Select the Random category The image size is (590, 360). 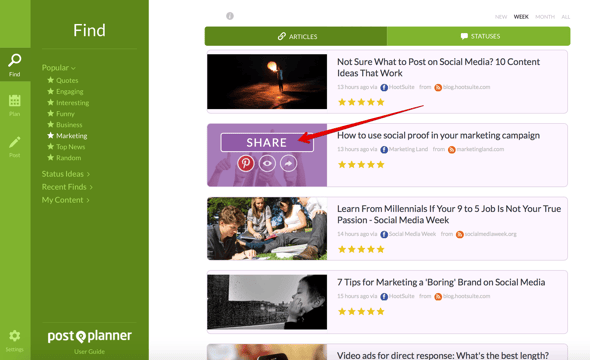click(64, 158)
